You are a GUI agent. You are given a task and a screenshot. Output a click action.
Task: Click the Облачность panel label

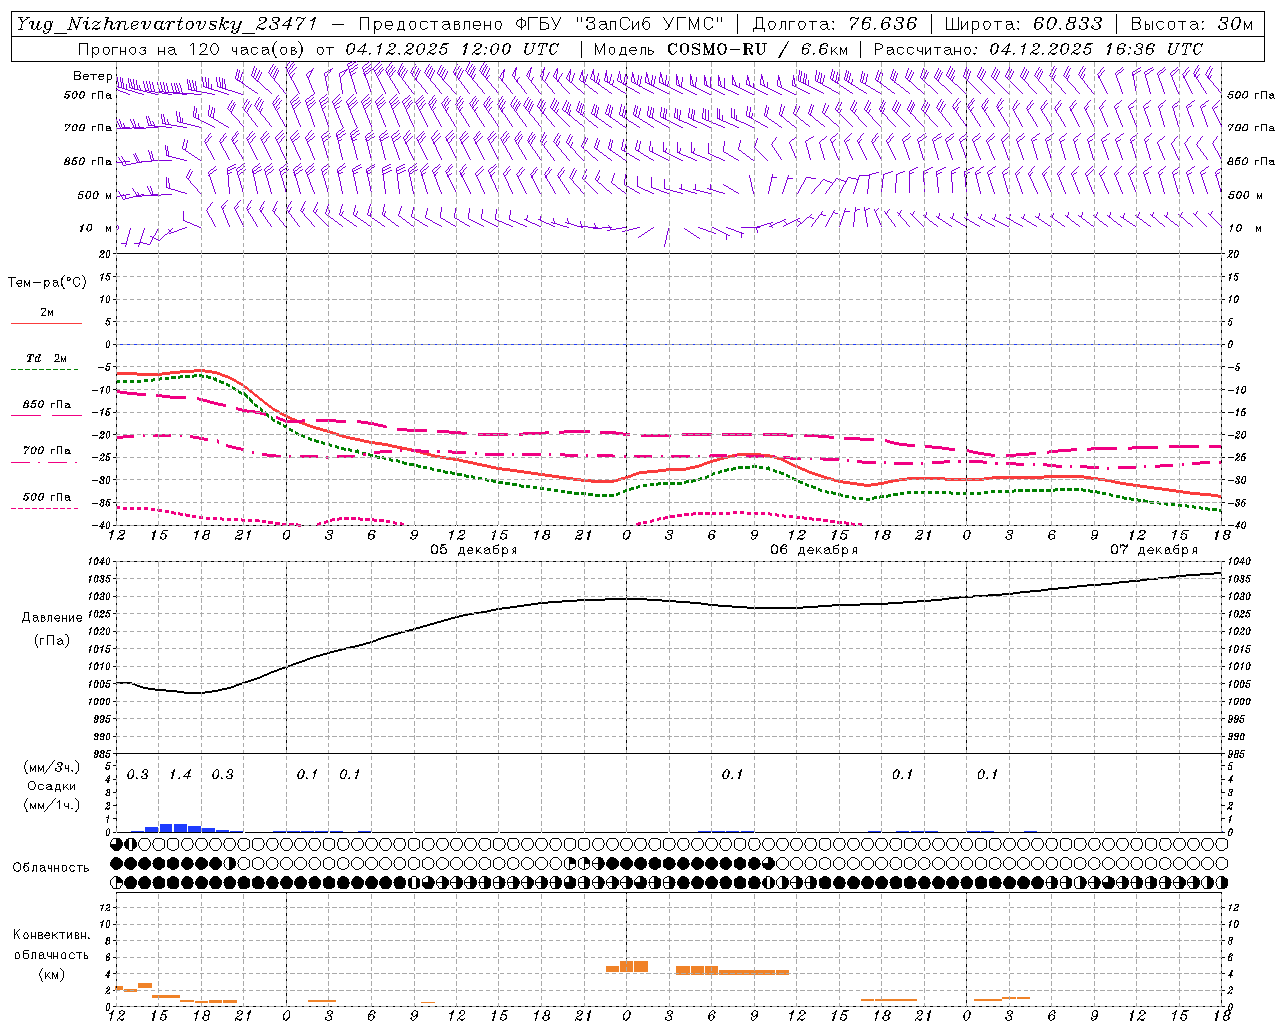click(51, 868)
